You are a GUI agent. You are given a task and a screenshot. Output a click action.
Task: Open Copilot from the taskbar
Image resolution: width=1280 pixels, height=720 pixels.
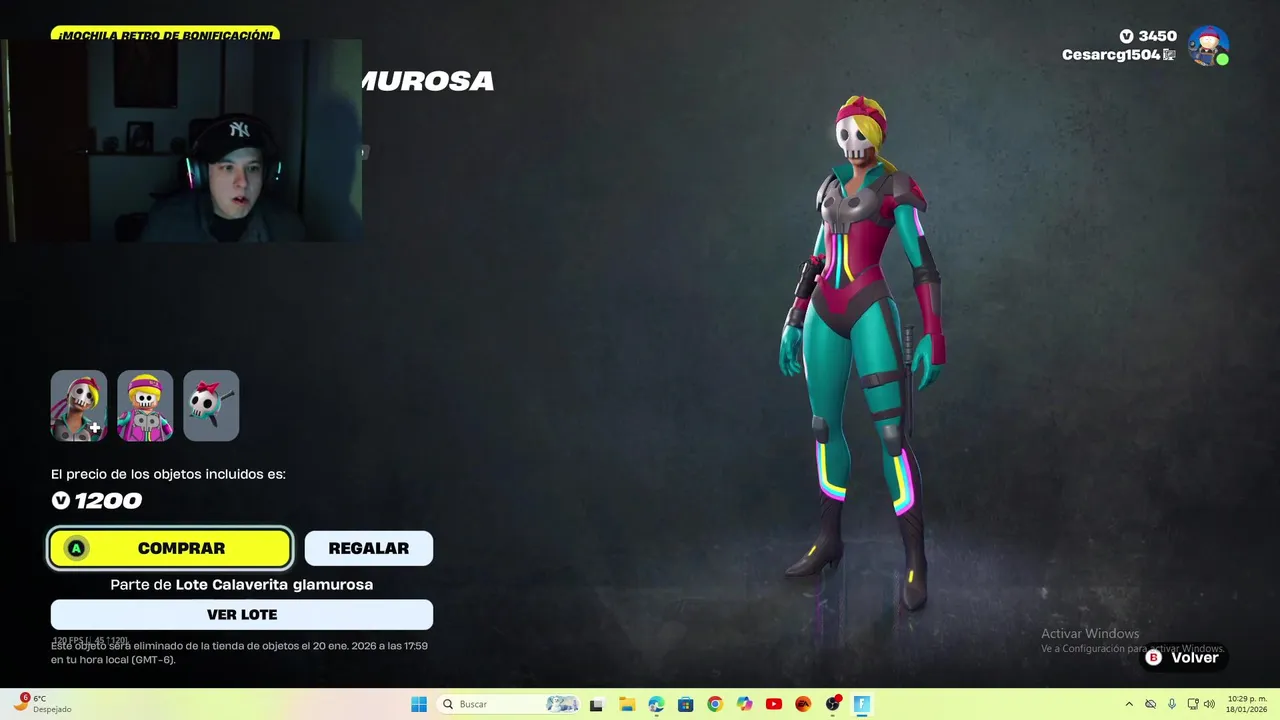(x=744, y=704)
